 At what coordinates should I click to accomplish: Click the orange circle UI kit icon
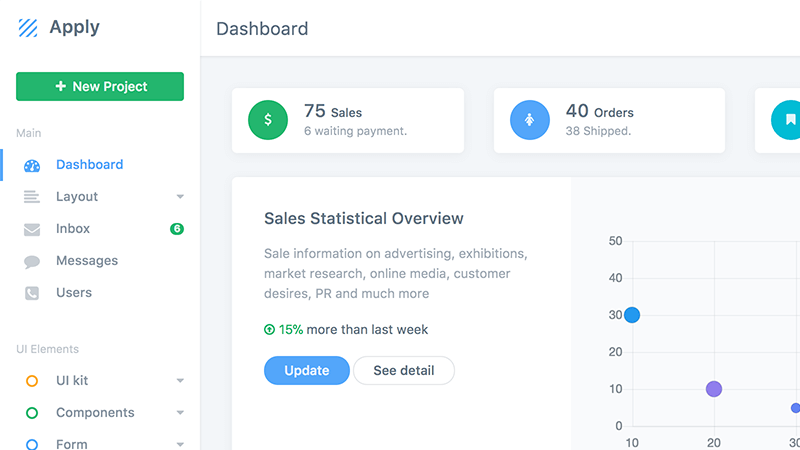32,381
